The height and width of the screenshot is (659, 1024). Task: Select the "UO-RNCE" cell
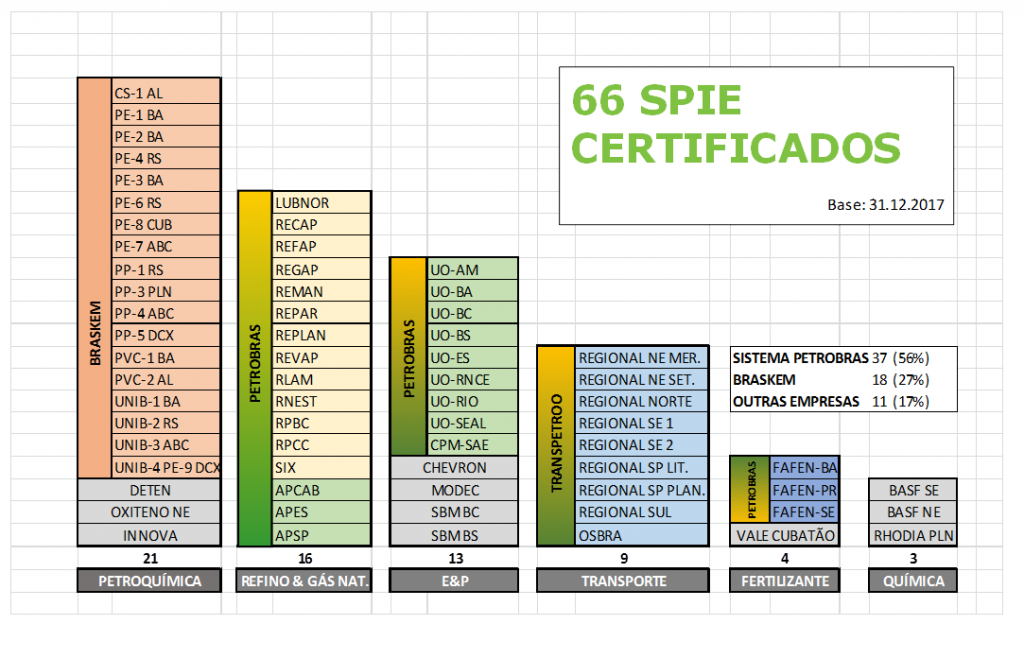[x=472, y=379]
